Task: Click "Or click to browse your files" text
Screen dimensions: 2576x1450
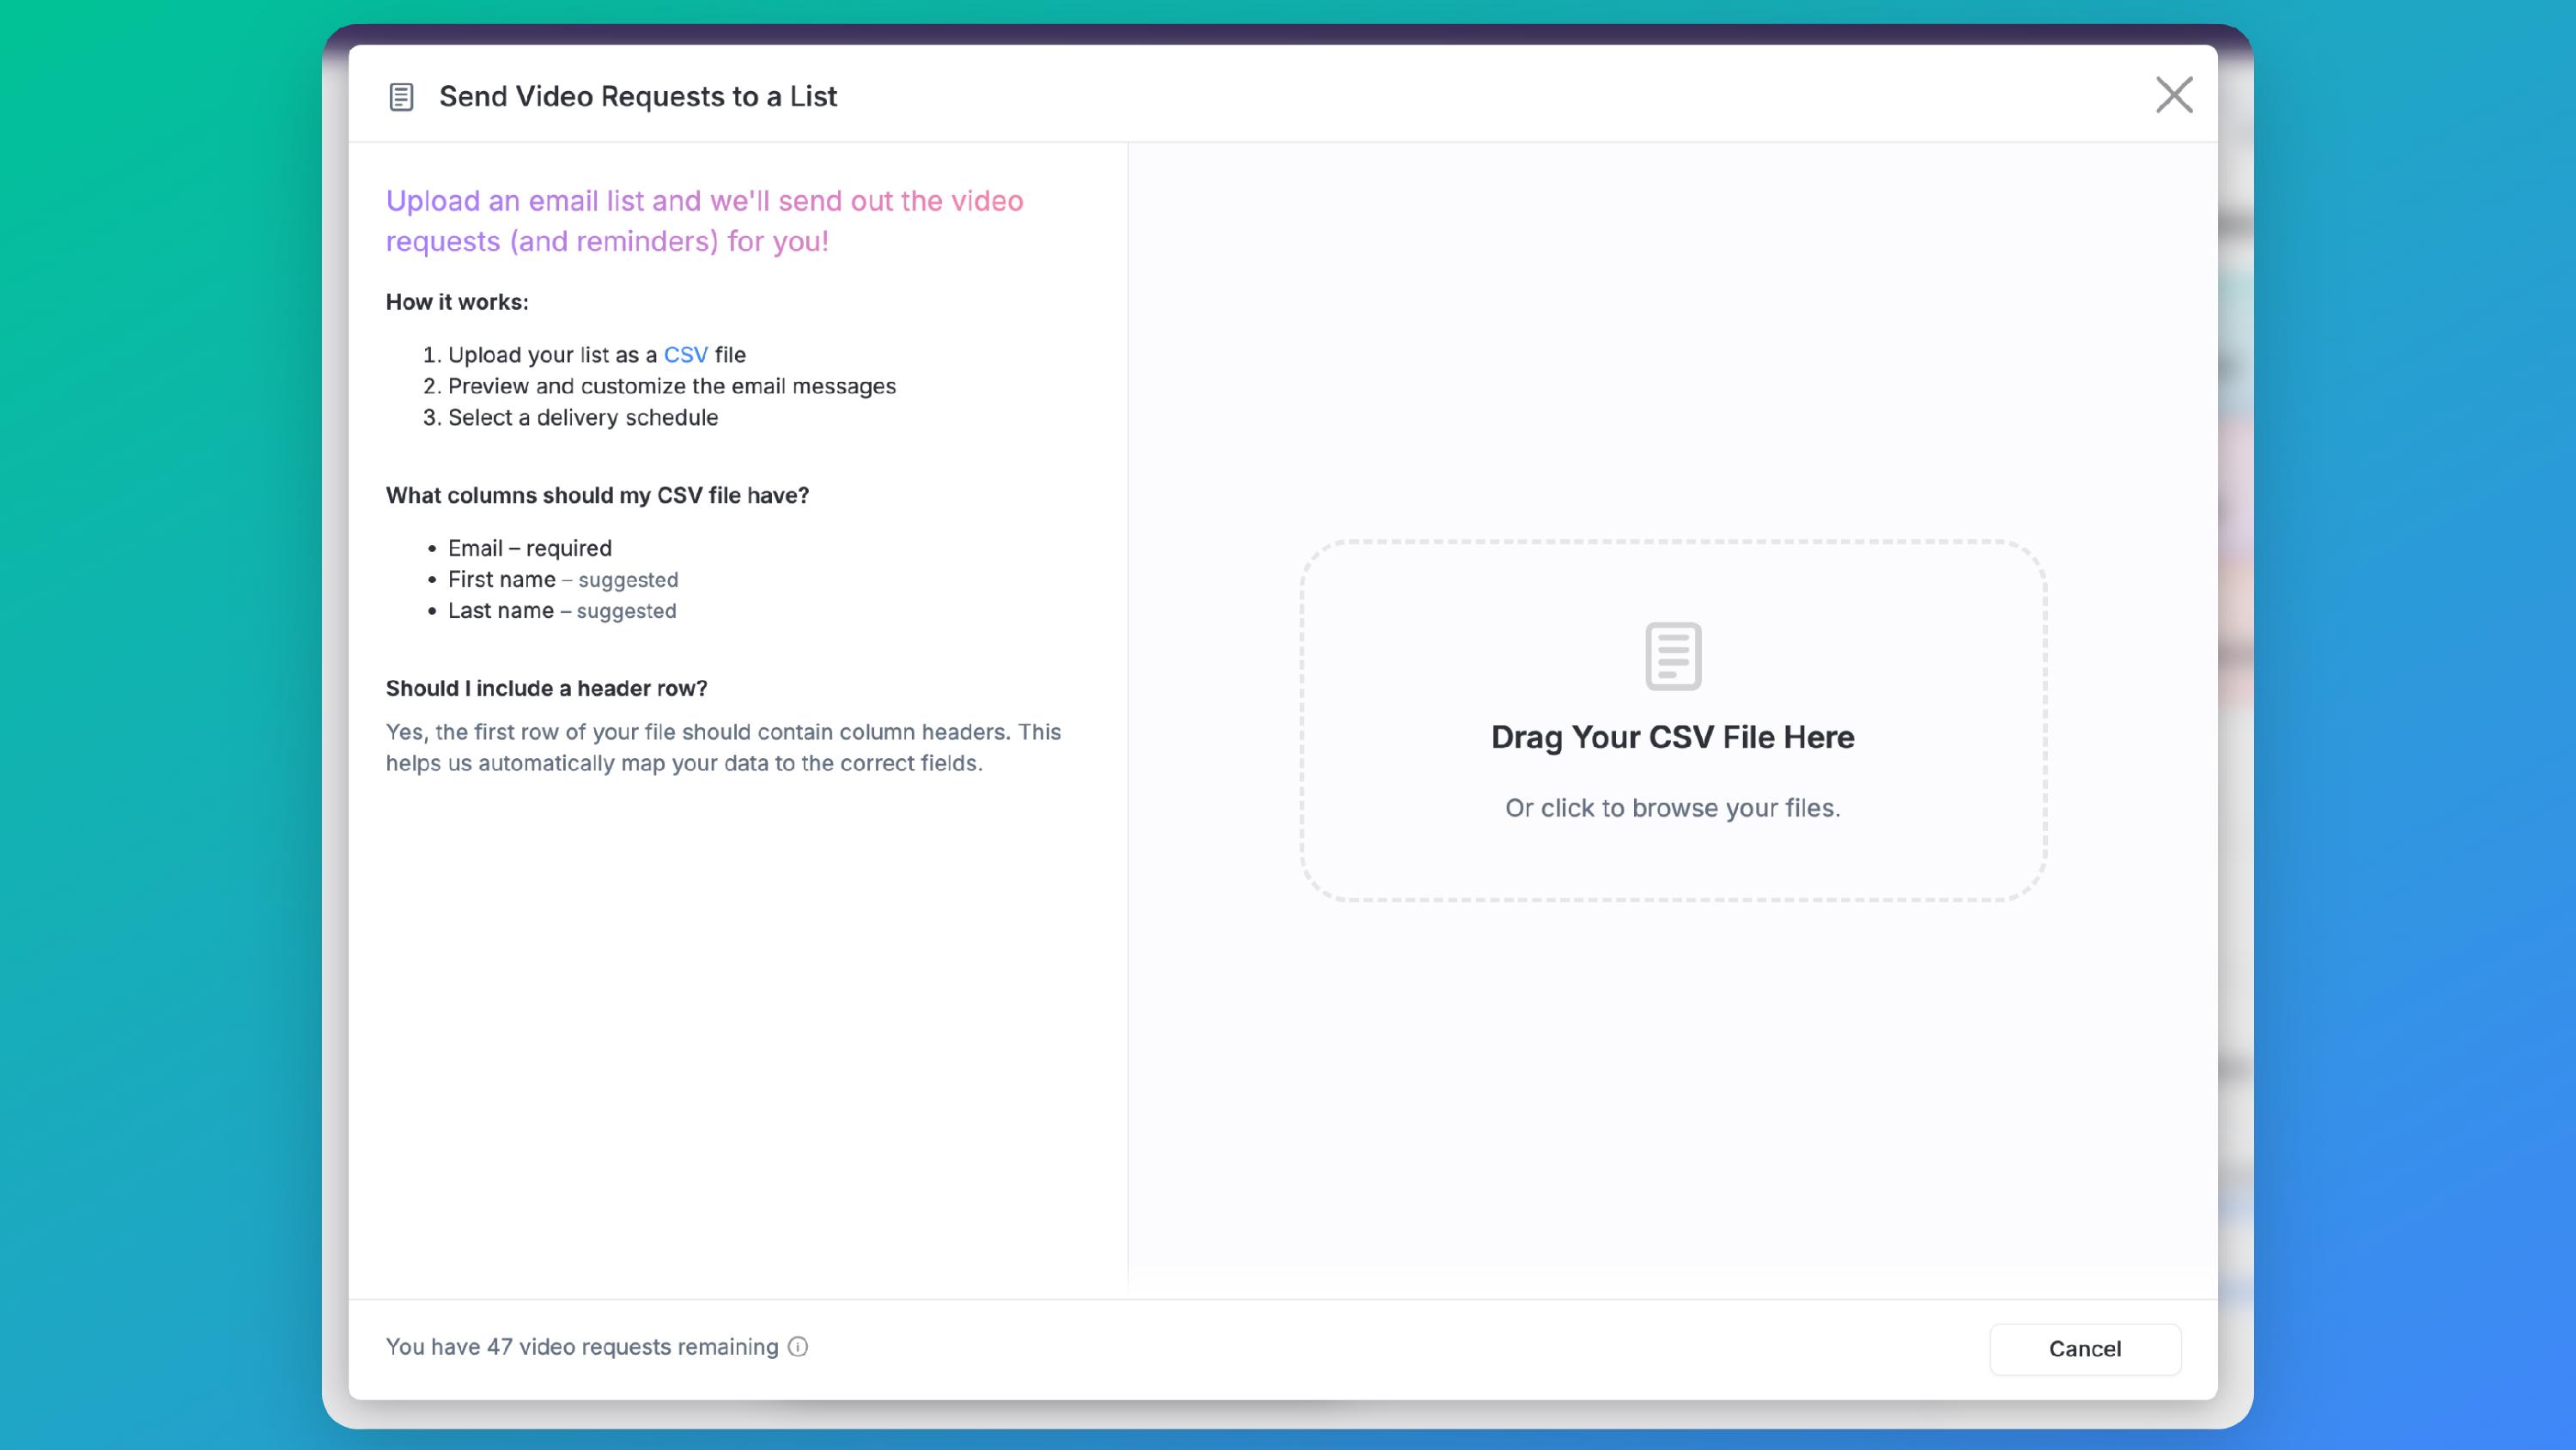Action: pos(1672,808)
